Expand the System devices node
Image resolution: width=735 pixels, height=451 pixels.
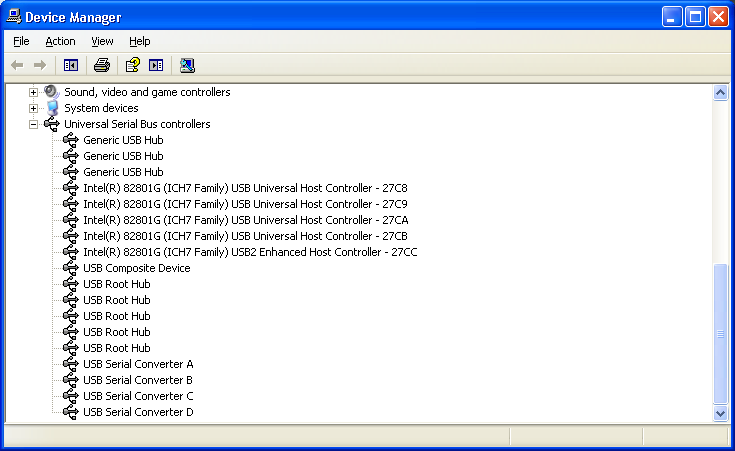click(x=33, y=108)
